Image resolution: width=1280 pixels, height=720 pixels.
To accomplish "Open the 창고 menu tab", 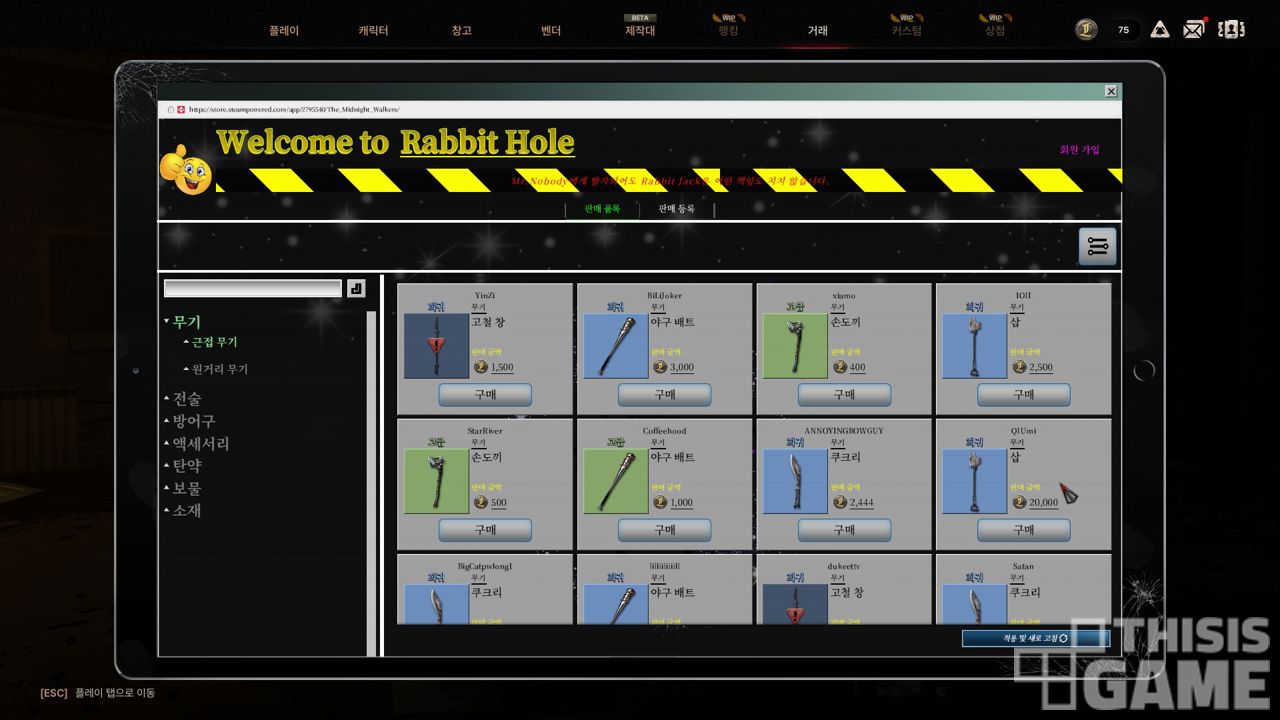I will point(461,31).
